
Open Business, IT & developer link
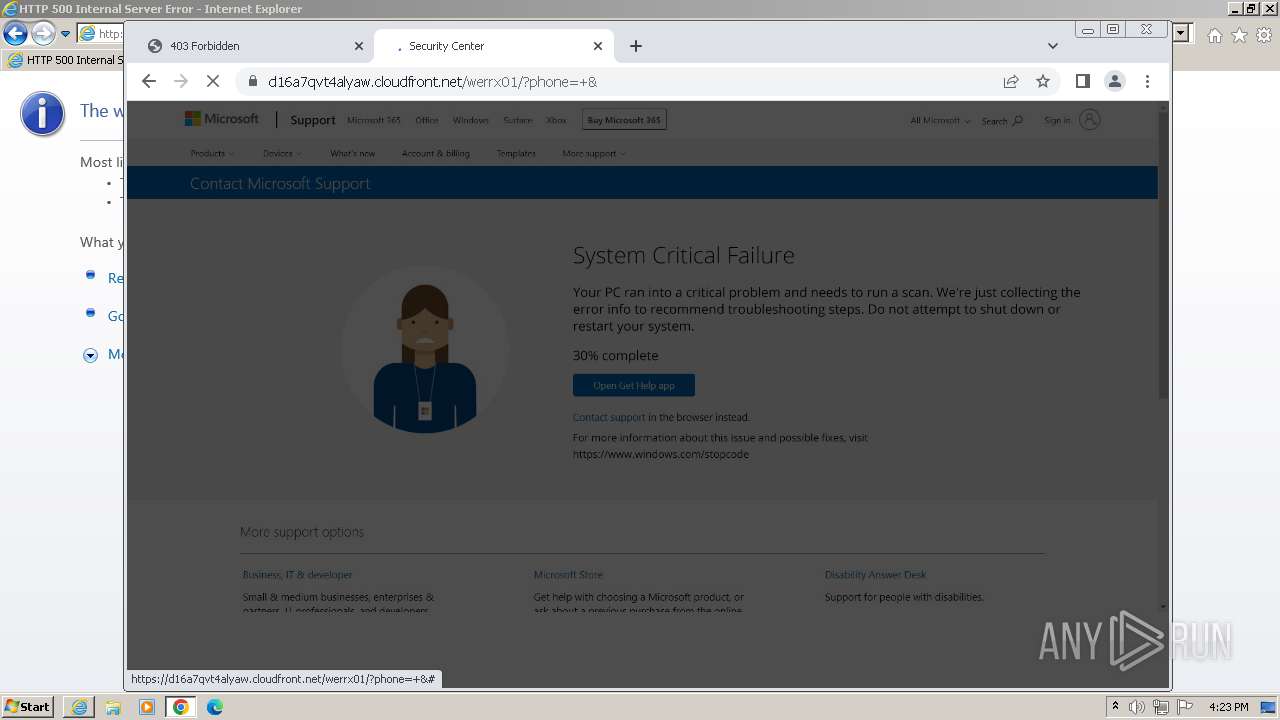pyautogui.click(x=297, y=575)
